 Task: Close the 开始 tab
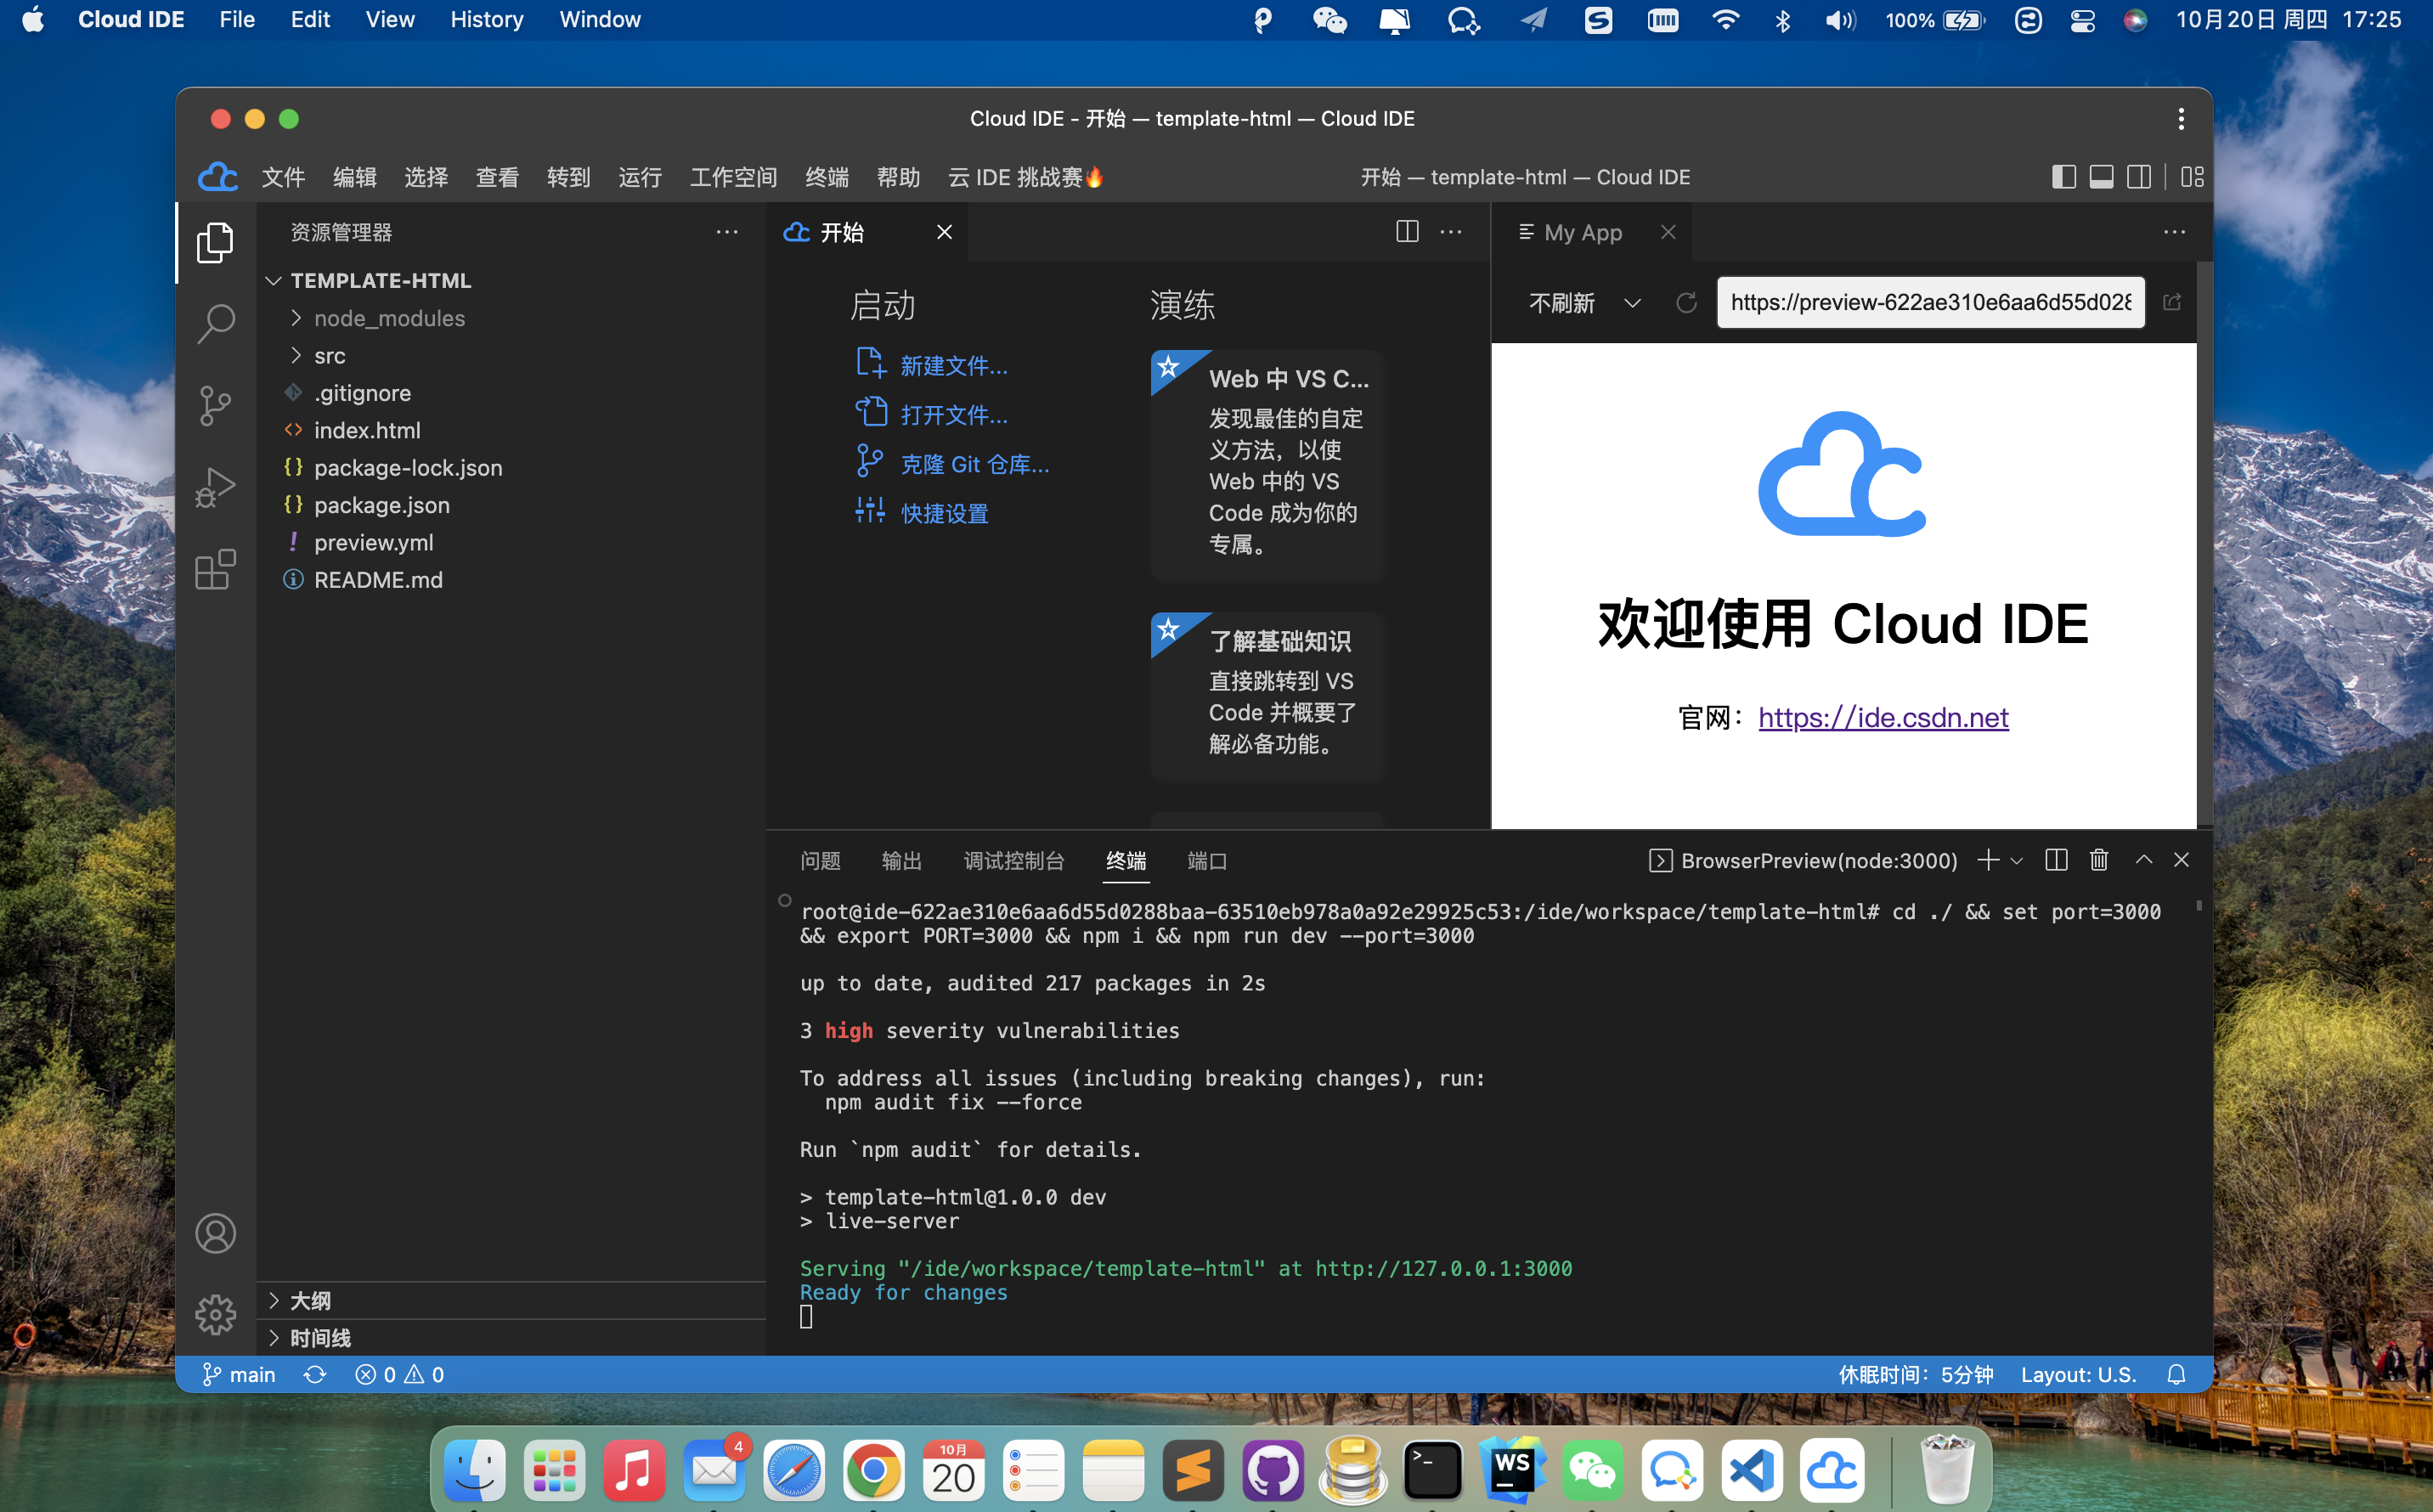pyautogui.click(x=944, y=232)
